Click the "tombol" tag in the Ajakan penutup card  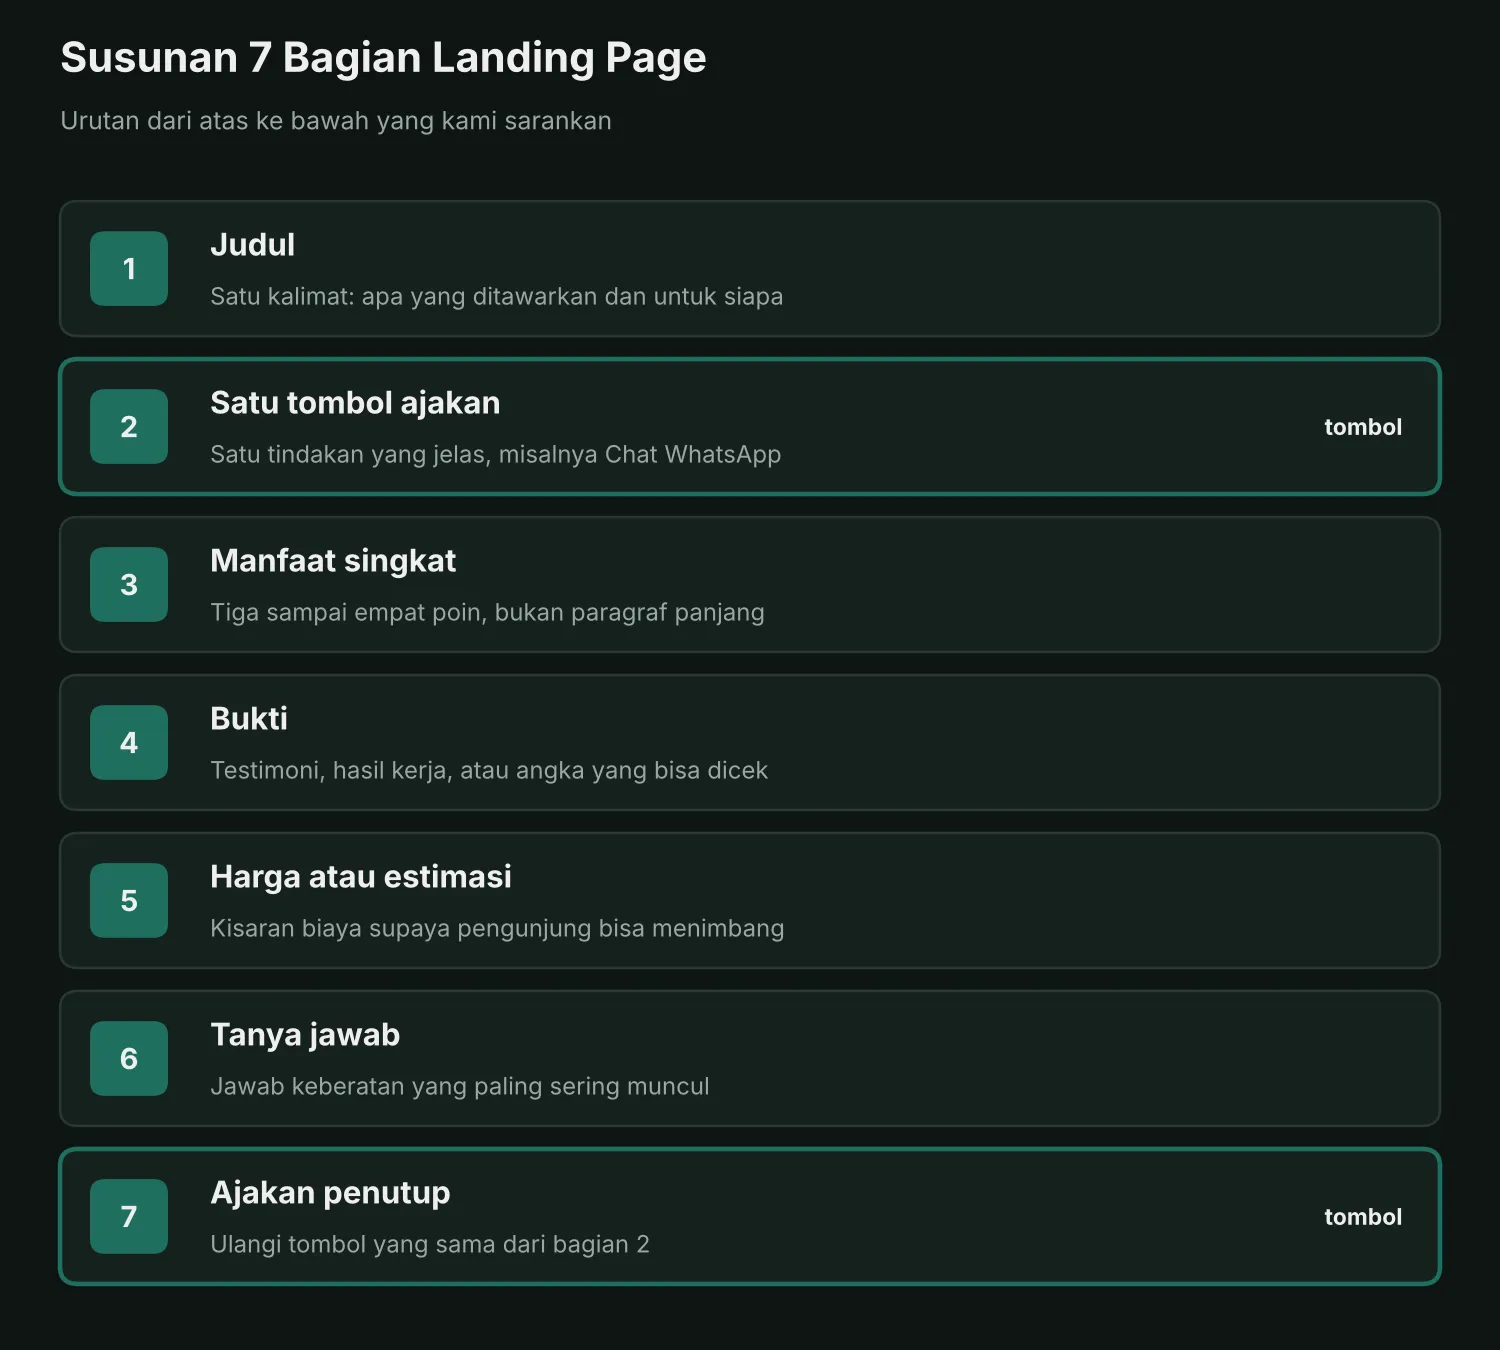coord(1363,1217)
